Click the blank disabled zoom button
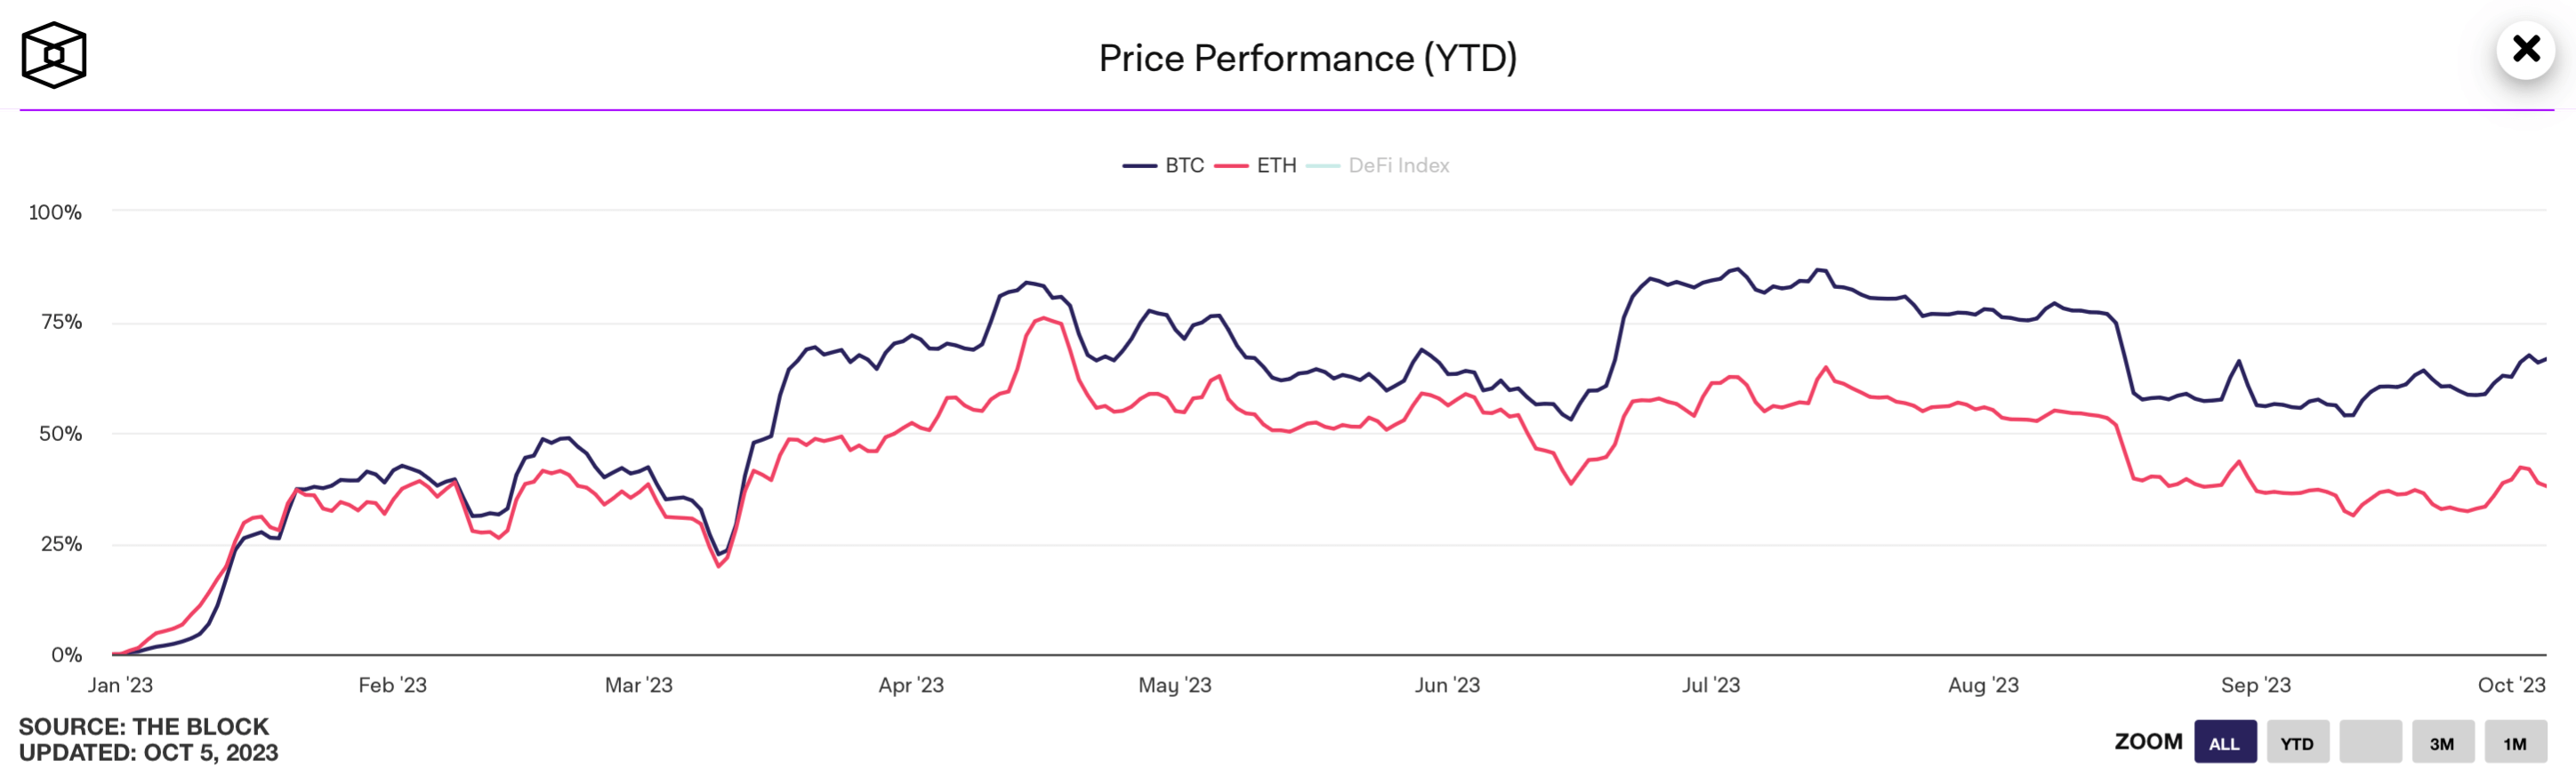The image size is (2576, 777). pyautogui.click(x=2370, y=743)
